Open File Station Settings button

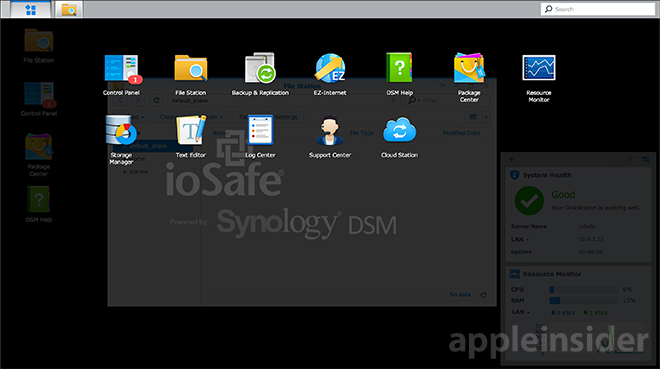[x=286, y=117]
